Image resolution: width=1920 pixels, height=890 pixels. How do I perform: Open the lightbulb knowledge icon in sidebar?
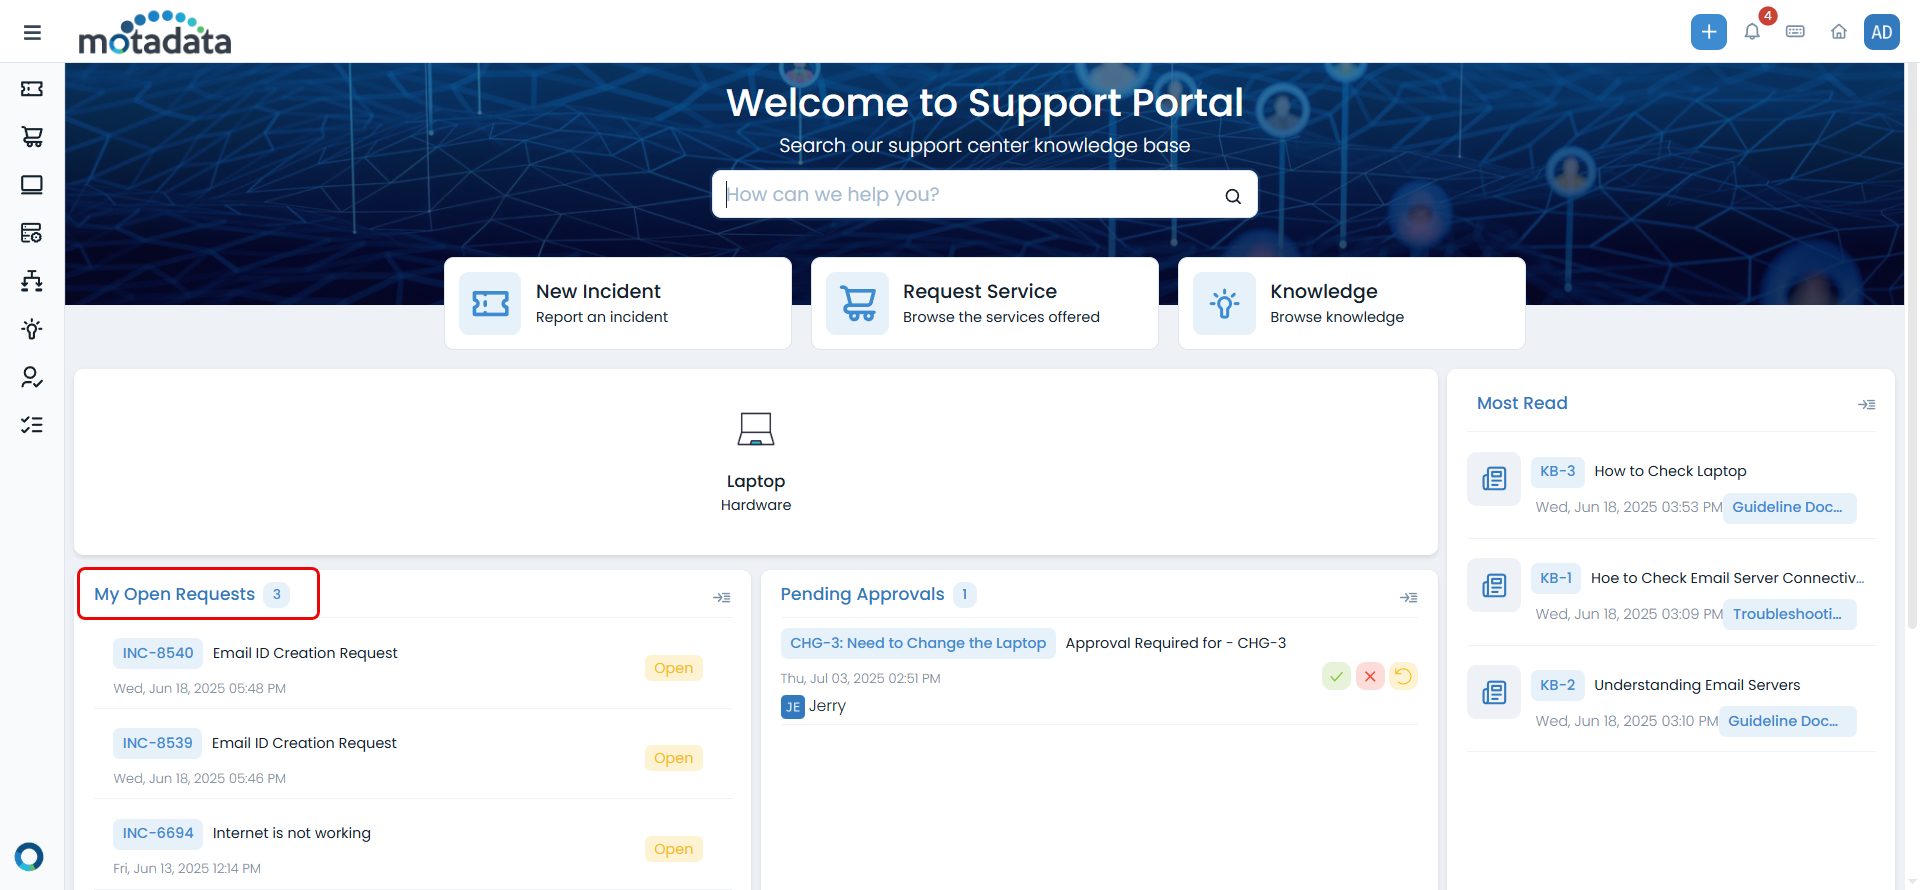click(32, 329)
